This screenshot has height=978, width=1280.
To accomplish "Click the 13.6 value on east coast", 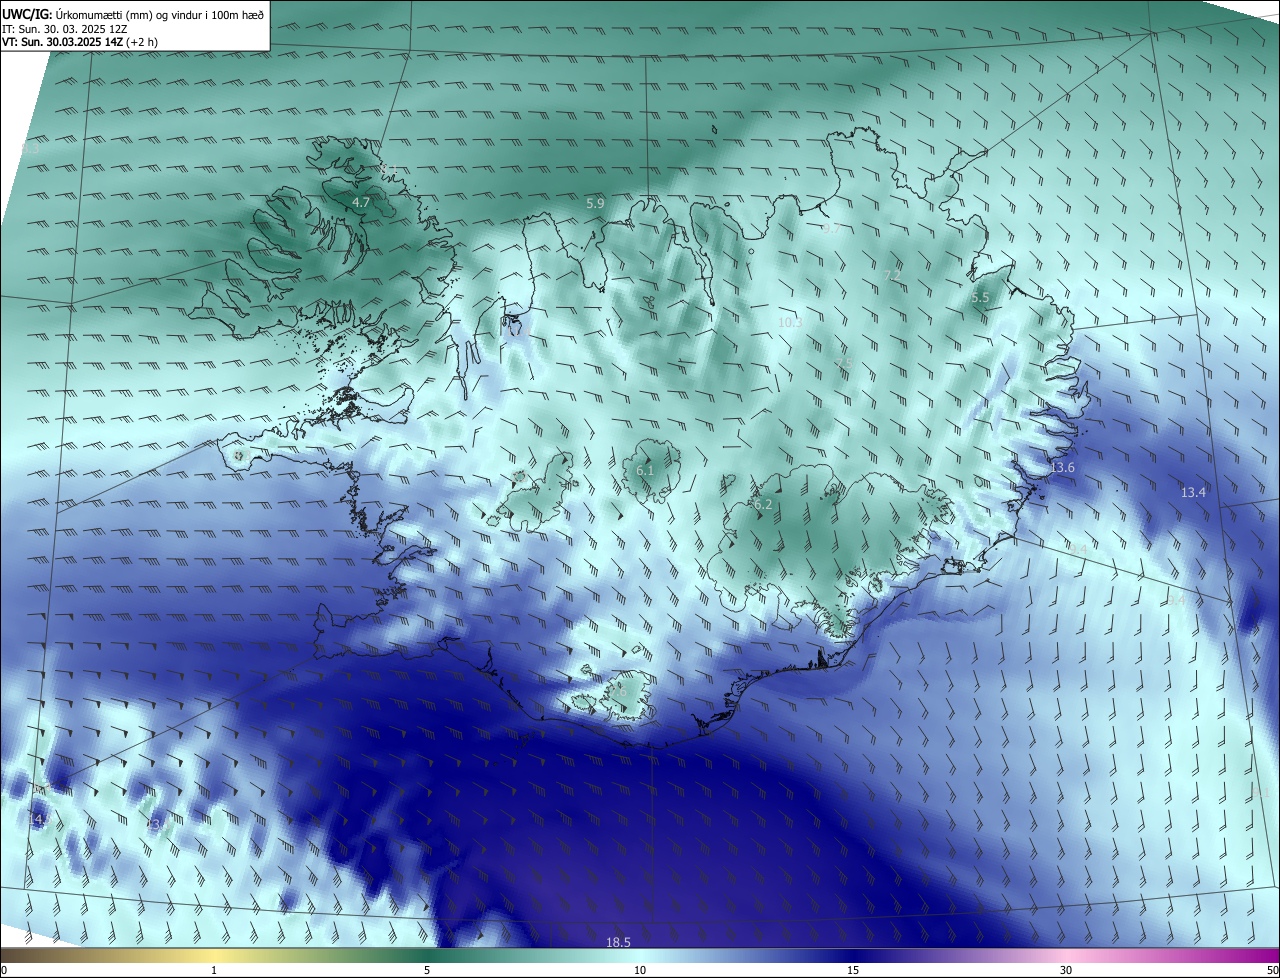I will pos(1062,468).
